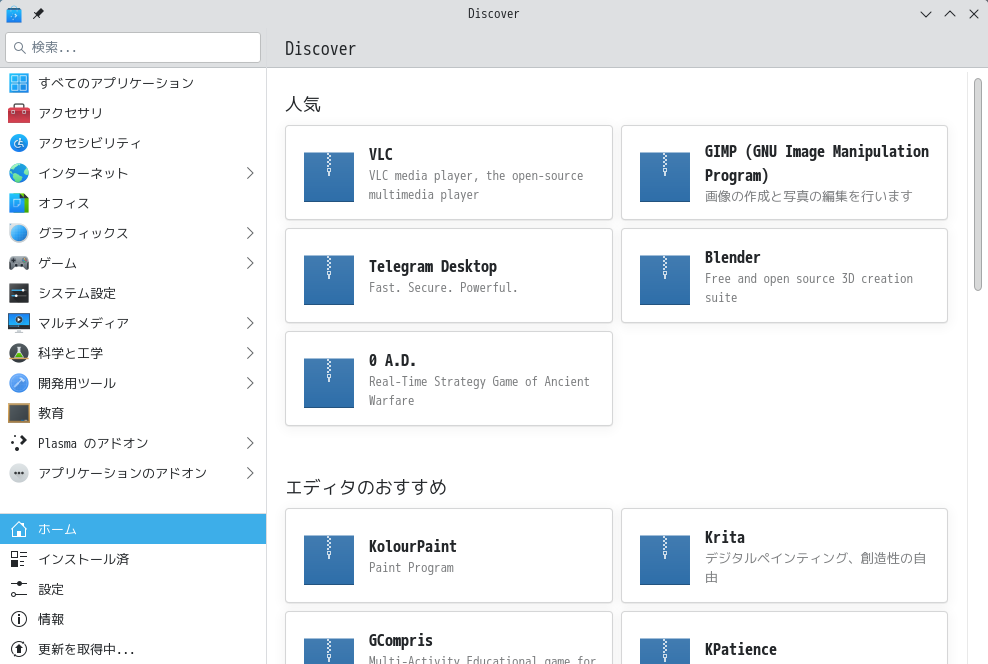Click the Telegram Desktop package icon
Viewport: 988px width, 664px height.
coord(329,280)
